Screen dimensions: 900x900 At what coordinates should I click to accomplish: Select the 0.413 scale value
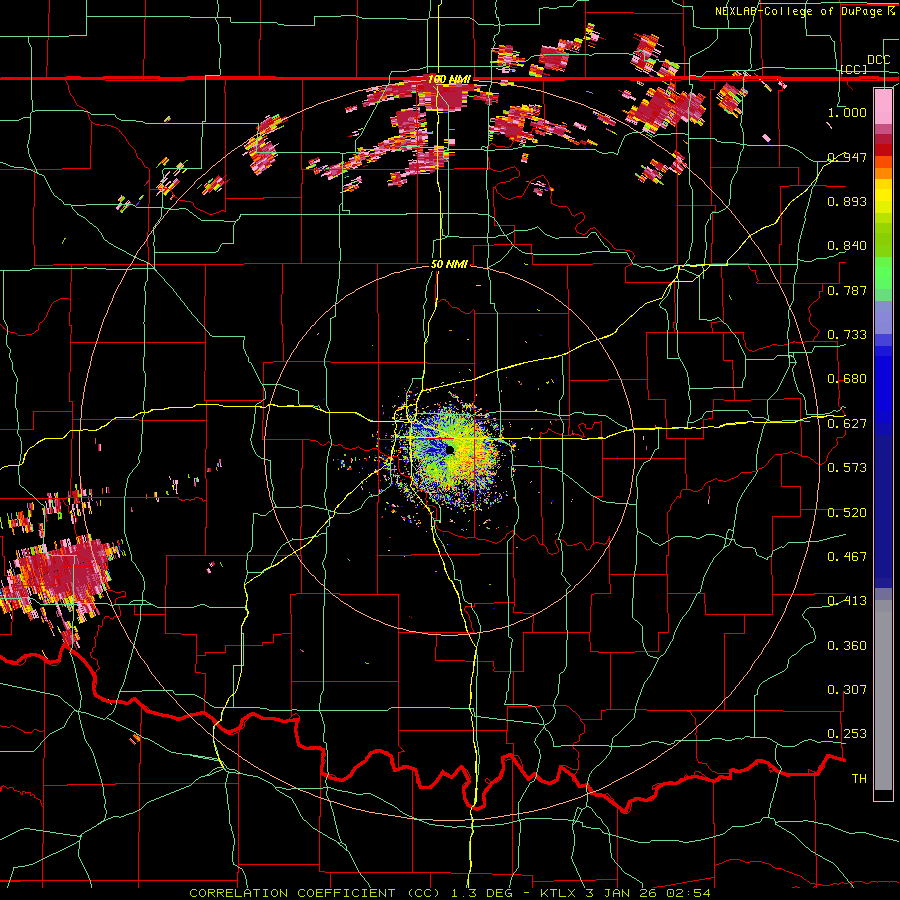tap(847, 600)
